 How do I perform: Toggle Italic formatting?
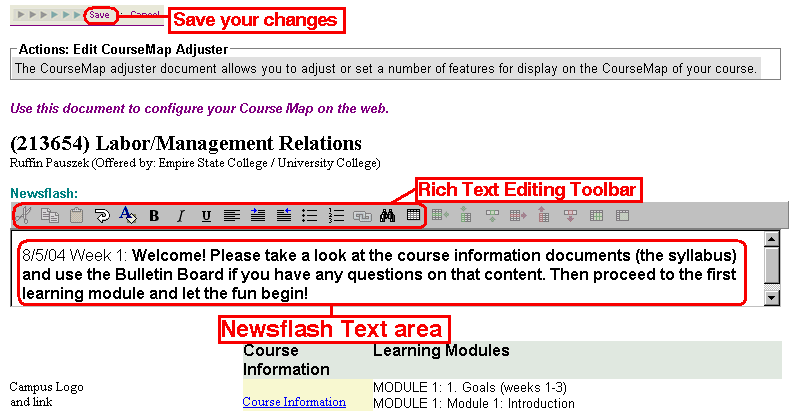coord(180,216)
